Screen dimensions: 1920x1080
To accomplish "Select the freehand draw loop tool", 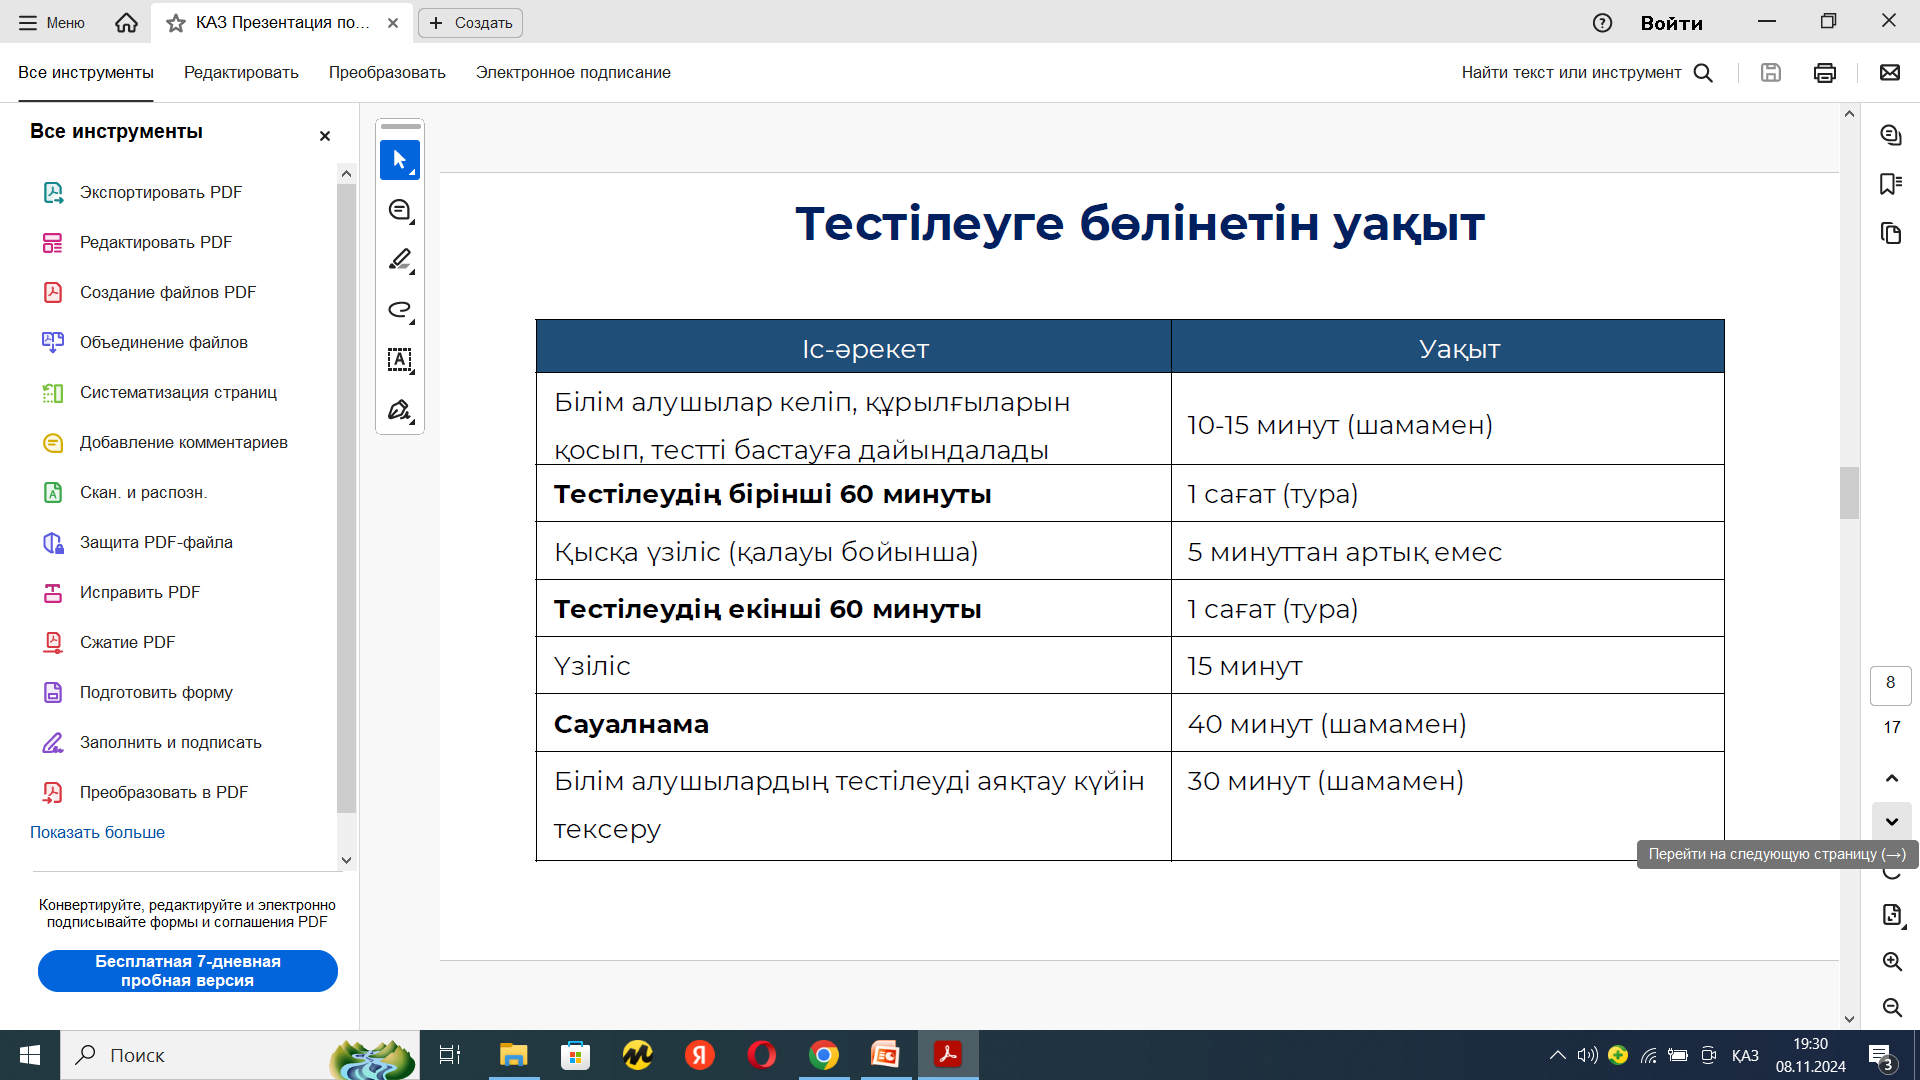I will [x=399, y=310].
